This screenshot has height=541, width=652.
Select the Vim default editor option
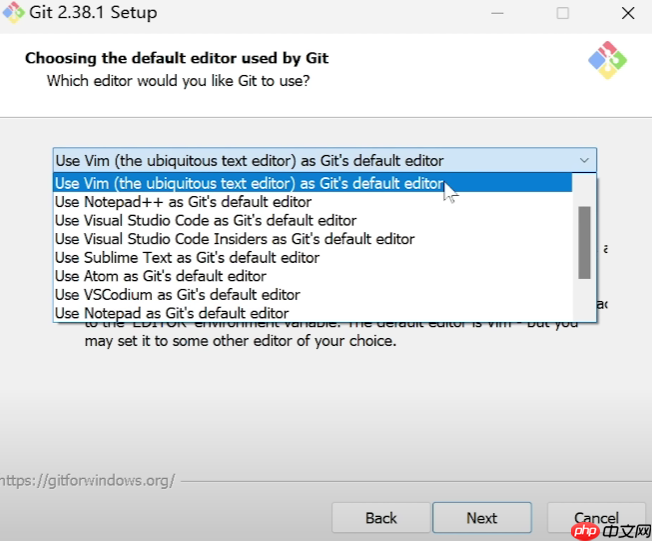[x=313, y=183]
